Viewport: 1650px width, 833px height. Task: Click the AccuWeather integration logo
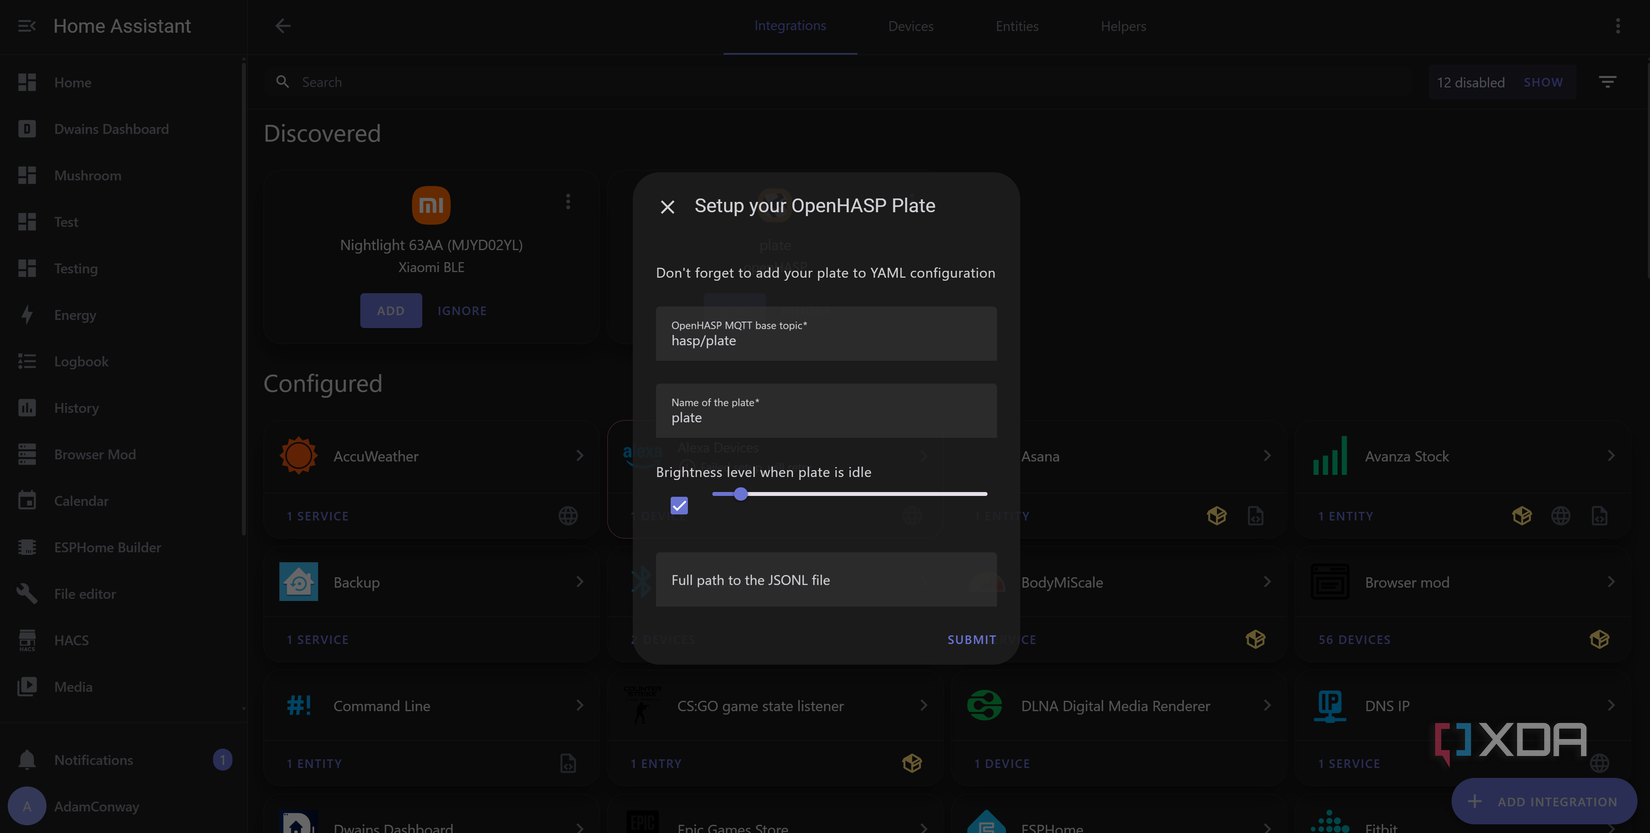point(298,456)
